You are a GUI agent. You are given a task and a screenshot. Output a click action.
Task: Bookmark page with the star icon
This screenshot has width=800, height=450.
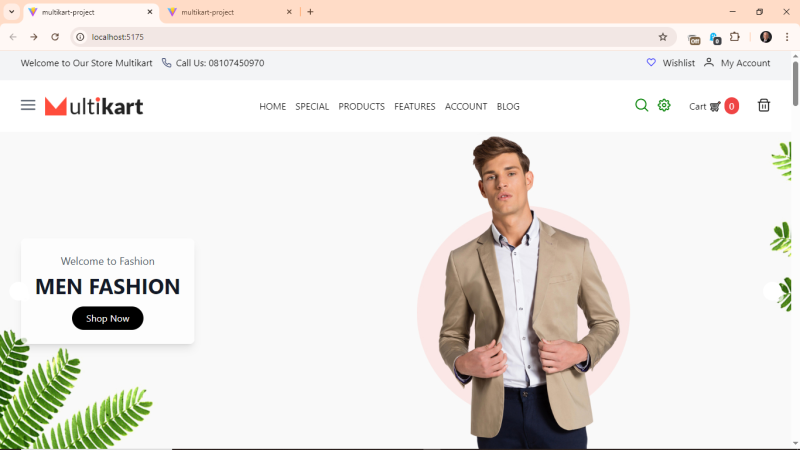tap(662, 37)
